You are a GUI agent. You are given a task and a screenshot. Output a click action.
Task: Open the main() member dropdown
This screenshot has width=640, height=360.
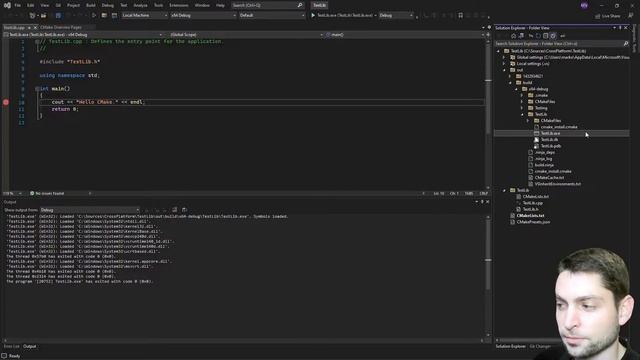404,35
